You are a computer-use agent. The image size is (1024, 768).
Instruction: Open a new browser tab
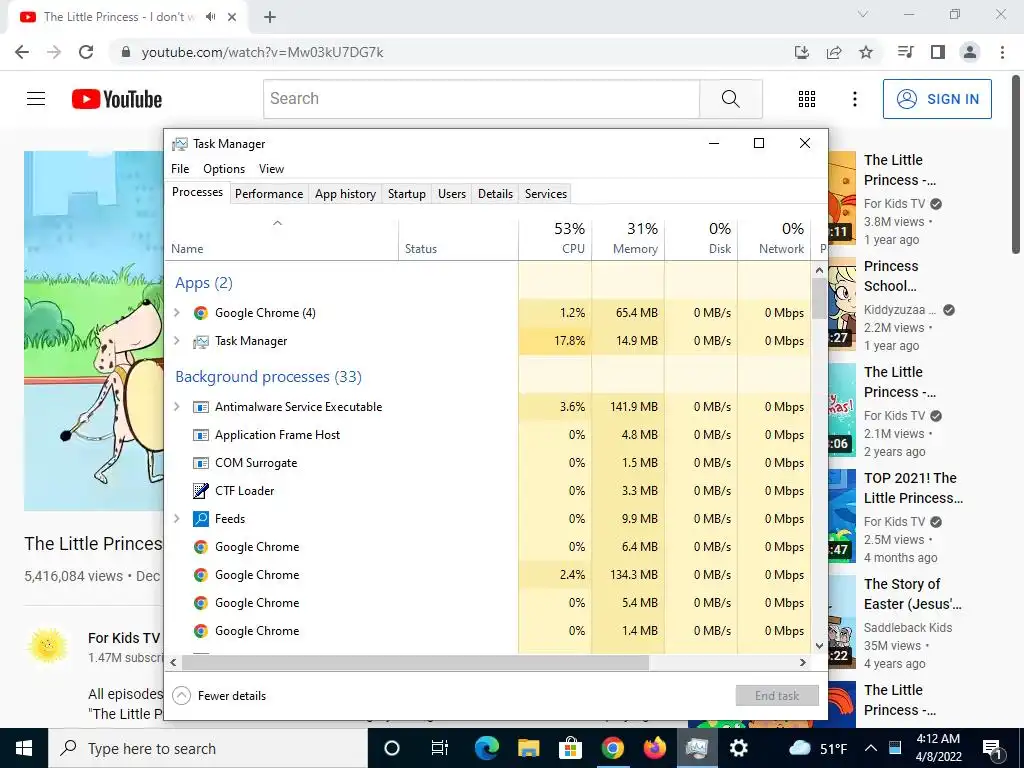coord(270,17)
